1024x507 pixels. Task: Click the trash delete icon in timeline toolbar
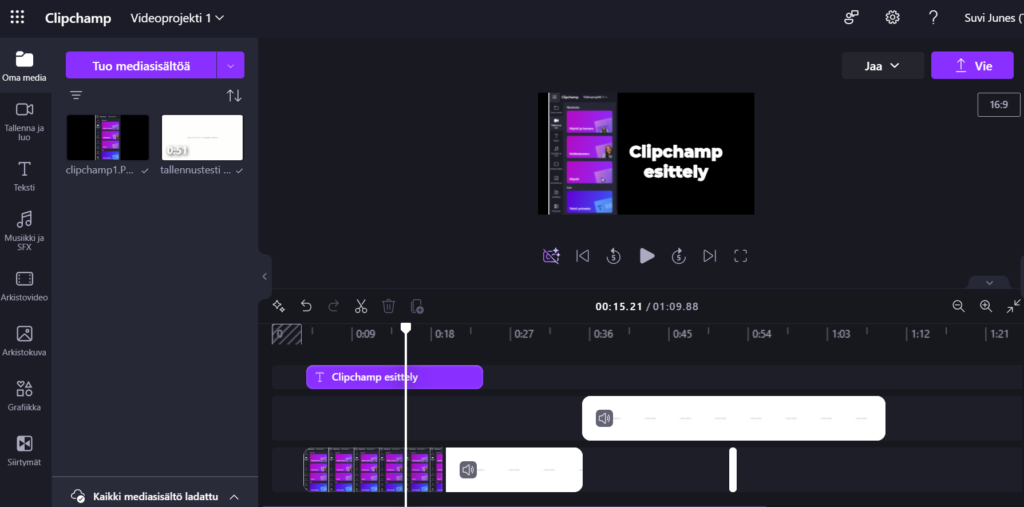pyautogui.click(x=389, y=306)
